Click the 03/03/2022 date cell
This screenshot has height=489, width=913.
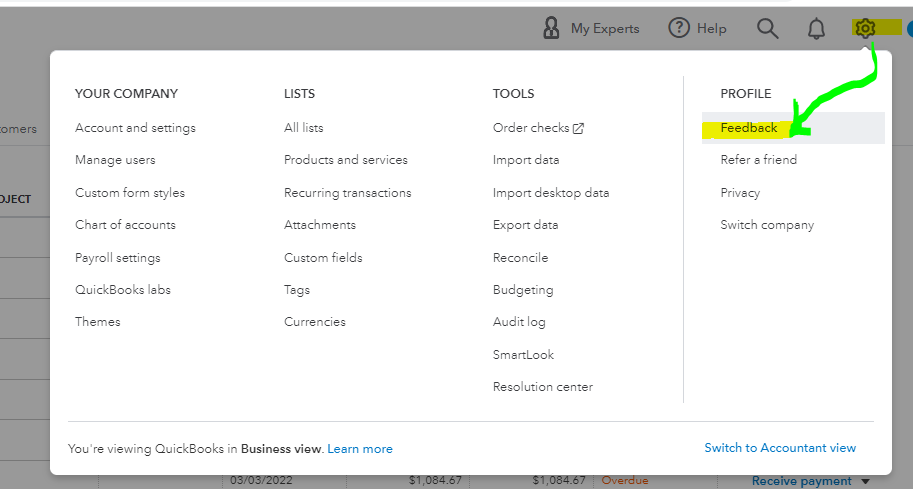261,480
